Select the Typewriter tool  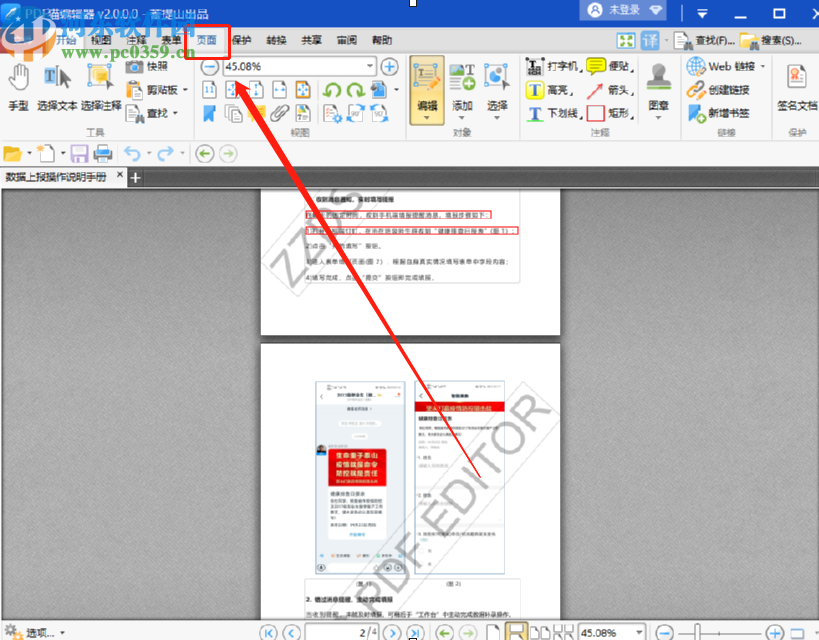pos(553,66)
